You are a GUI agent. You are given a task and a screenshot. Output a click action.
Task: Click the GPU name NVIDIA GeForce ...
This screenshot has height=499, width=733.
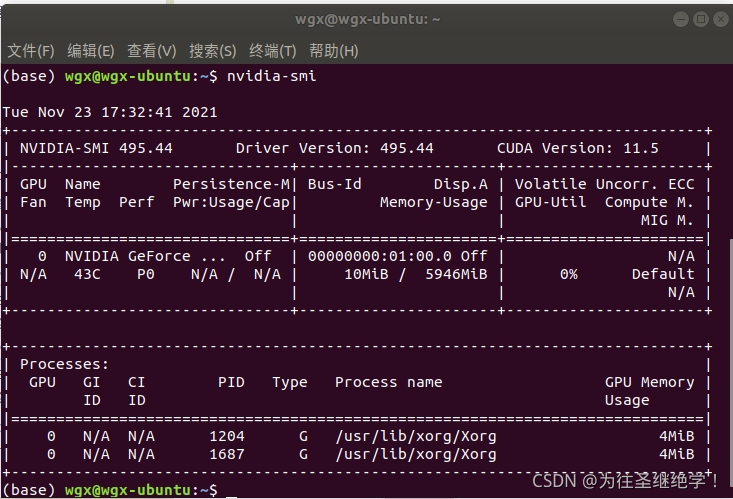(128, 256)
